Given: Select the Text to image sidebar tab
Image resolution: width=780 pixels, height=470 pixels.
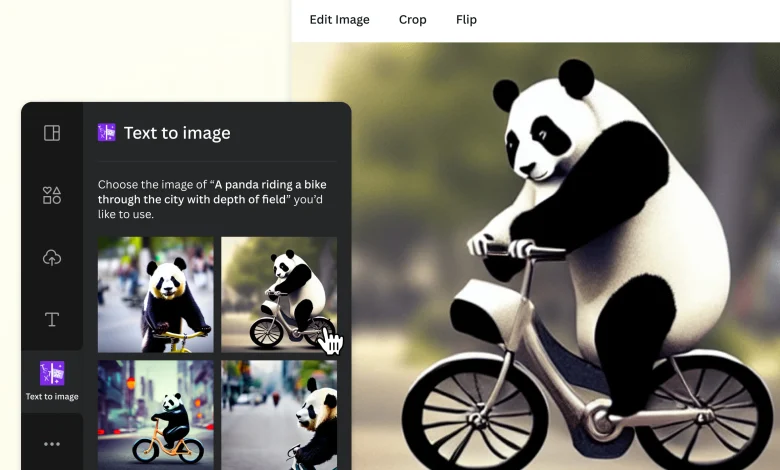Looking at the screenshot, I should click(52, 381).
